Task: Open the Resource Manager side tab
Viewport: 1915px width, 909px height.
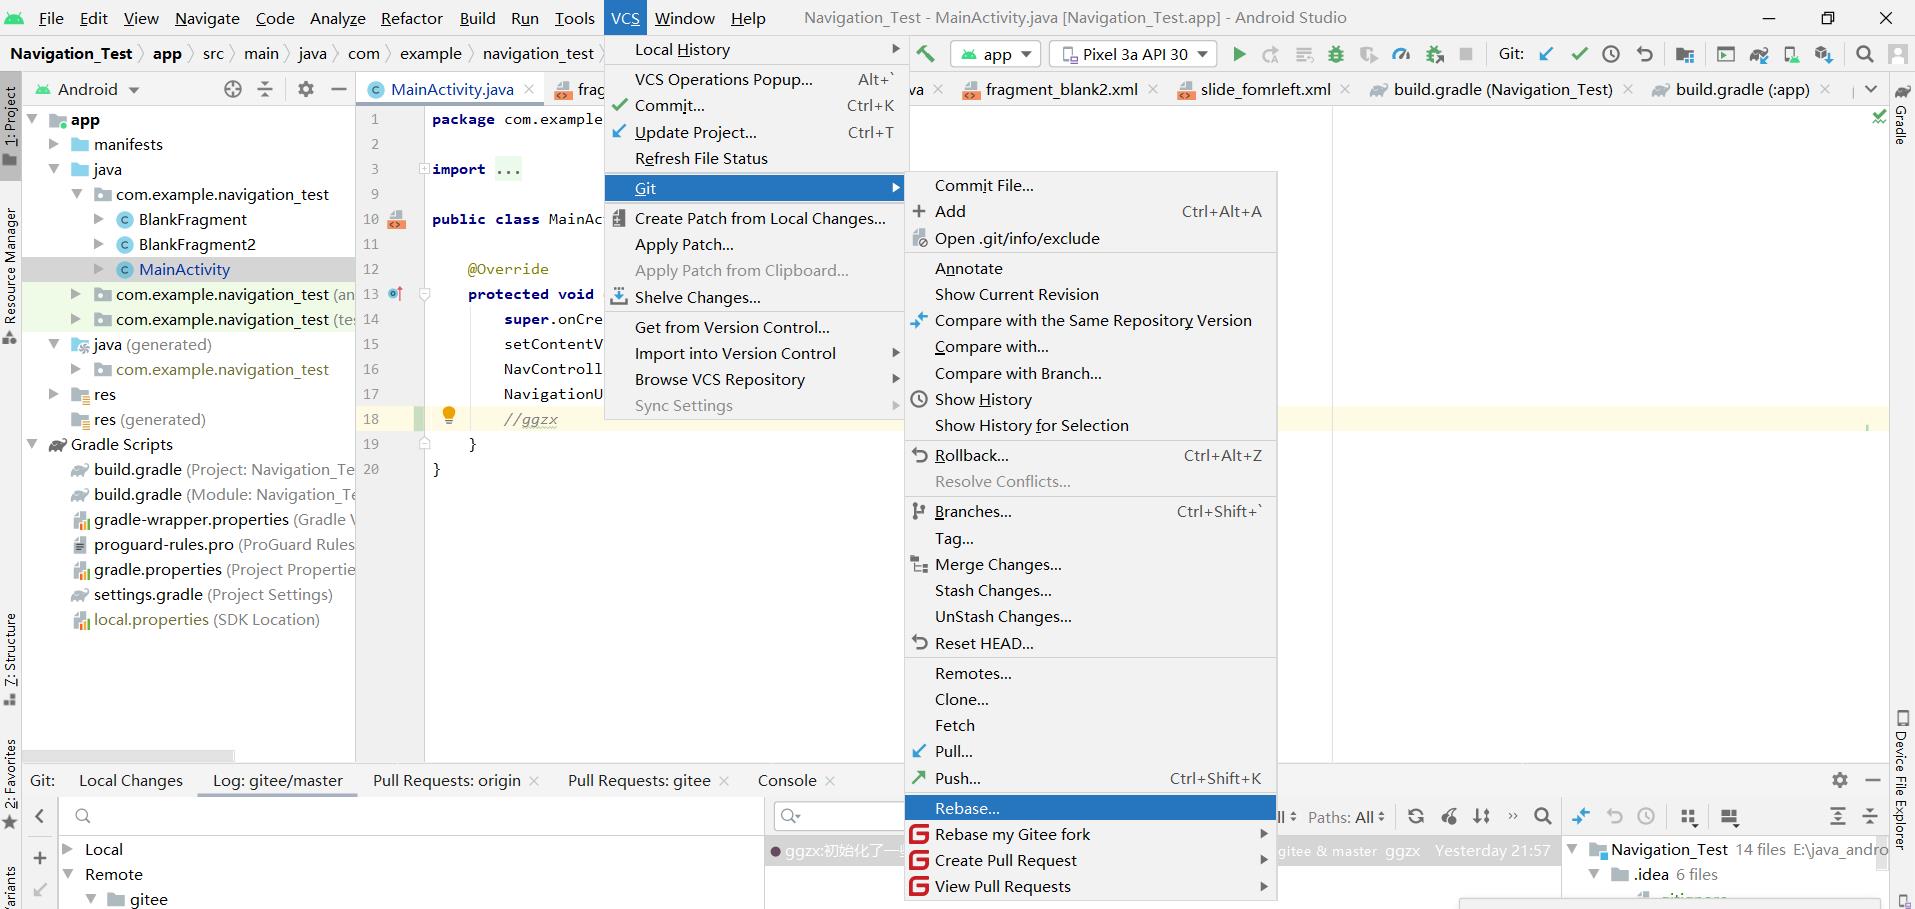Action: 10,275
